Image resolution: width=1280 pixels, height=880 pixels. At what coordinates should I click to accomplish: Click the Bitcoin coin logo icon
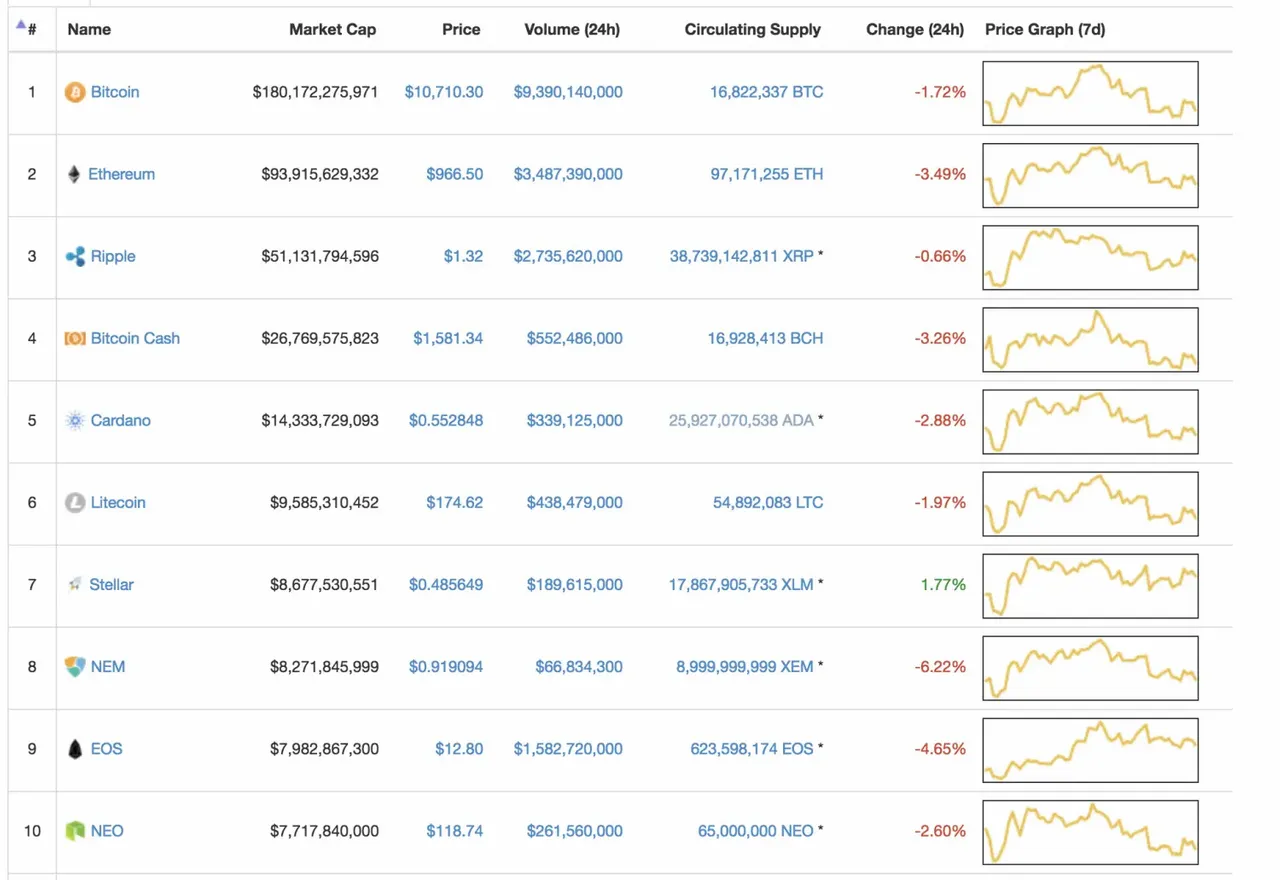tap(75, 92)
